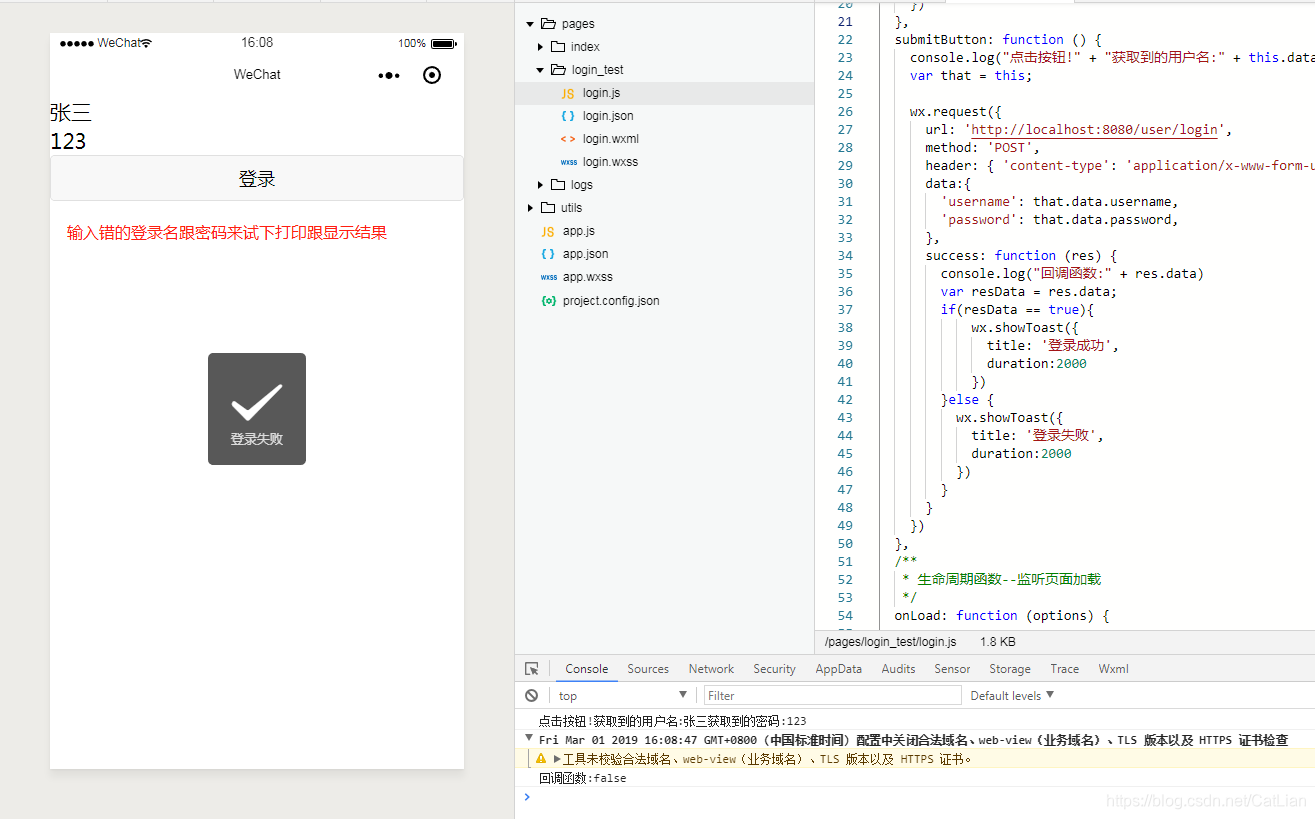Click the braces icon beside login.json
Image resolution: width=1315 pixels, height=819 pixels.
click(568, 116)
